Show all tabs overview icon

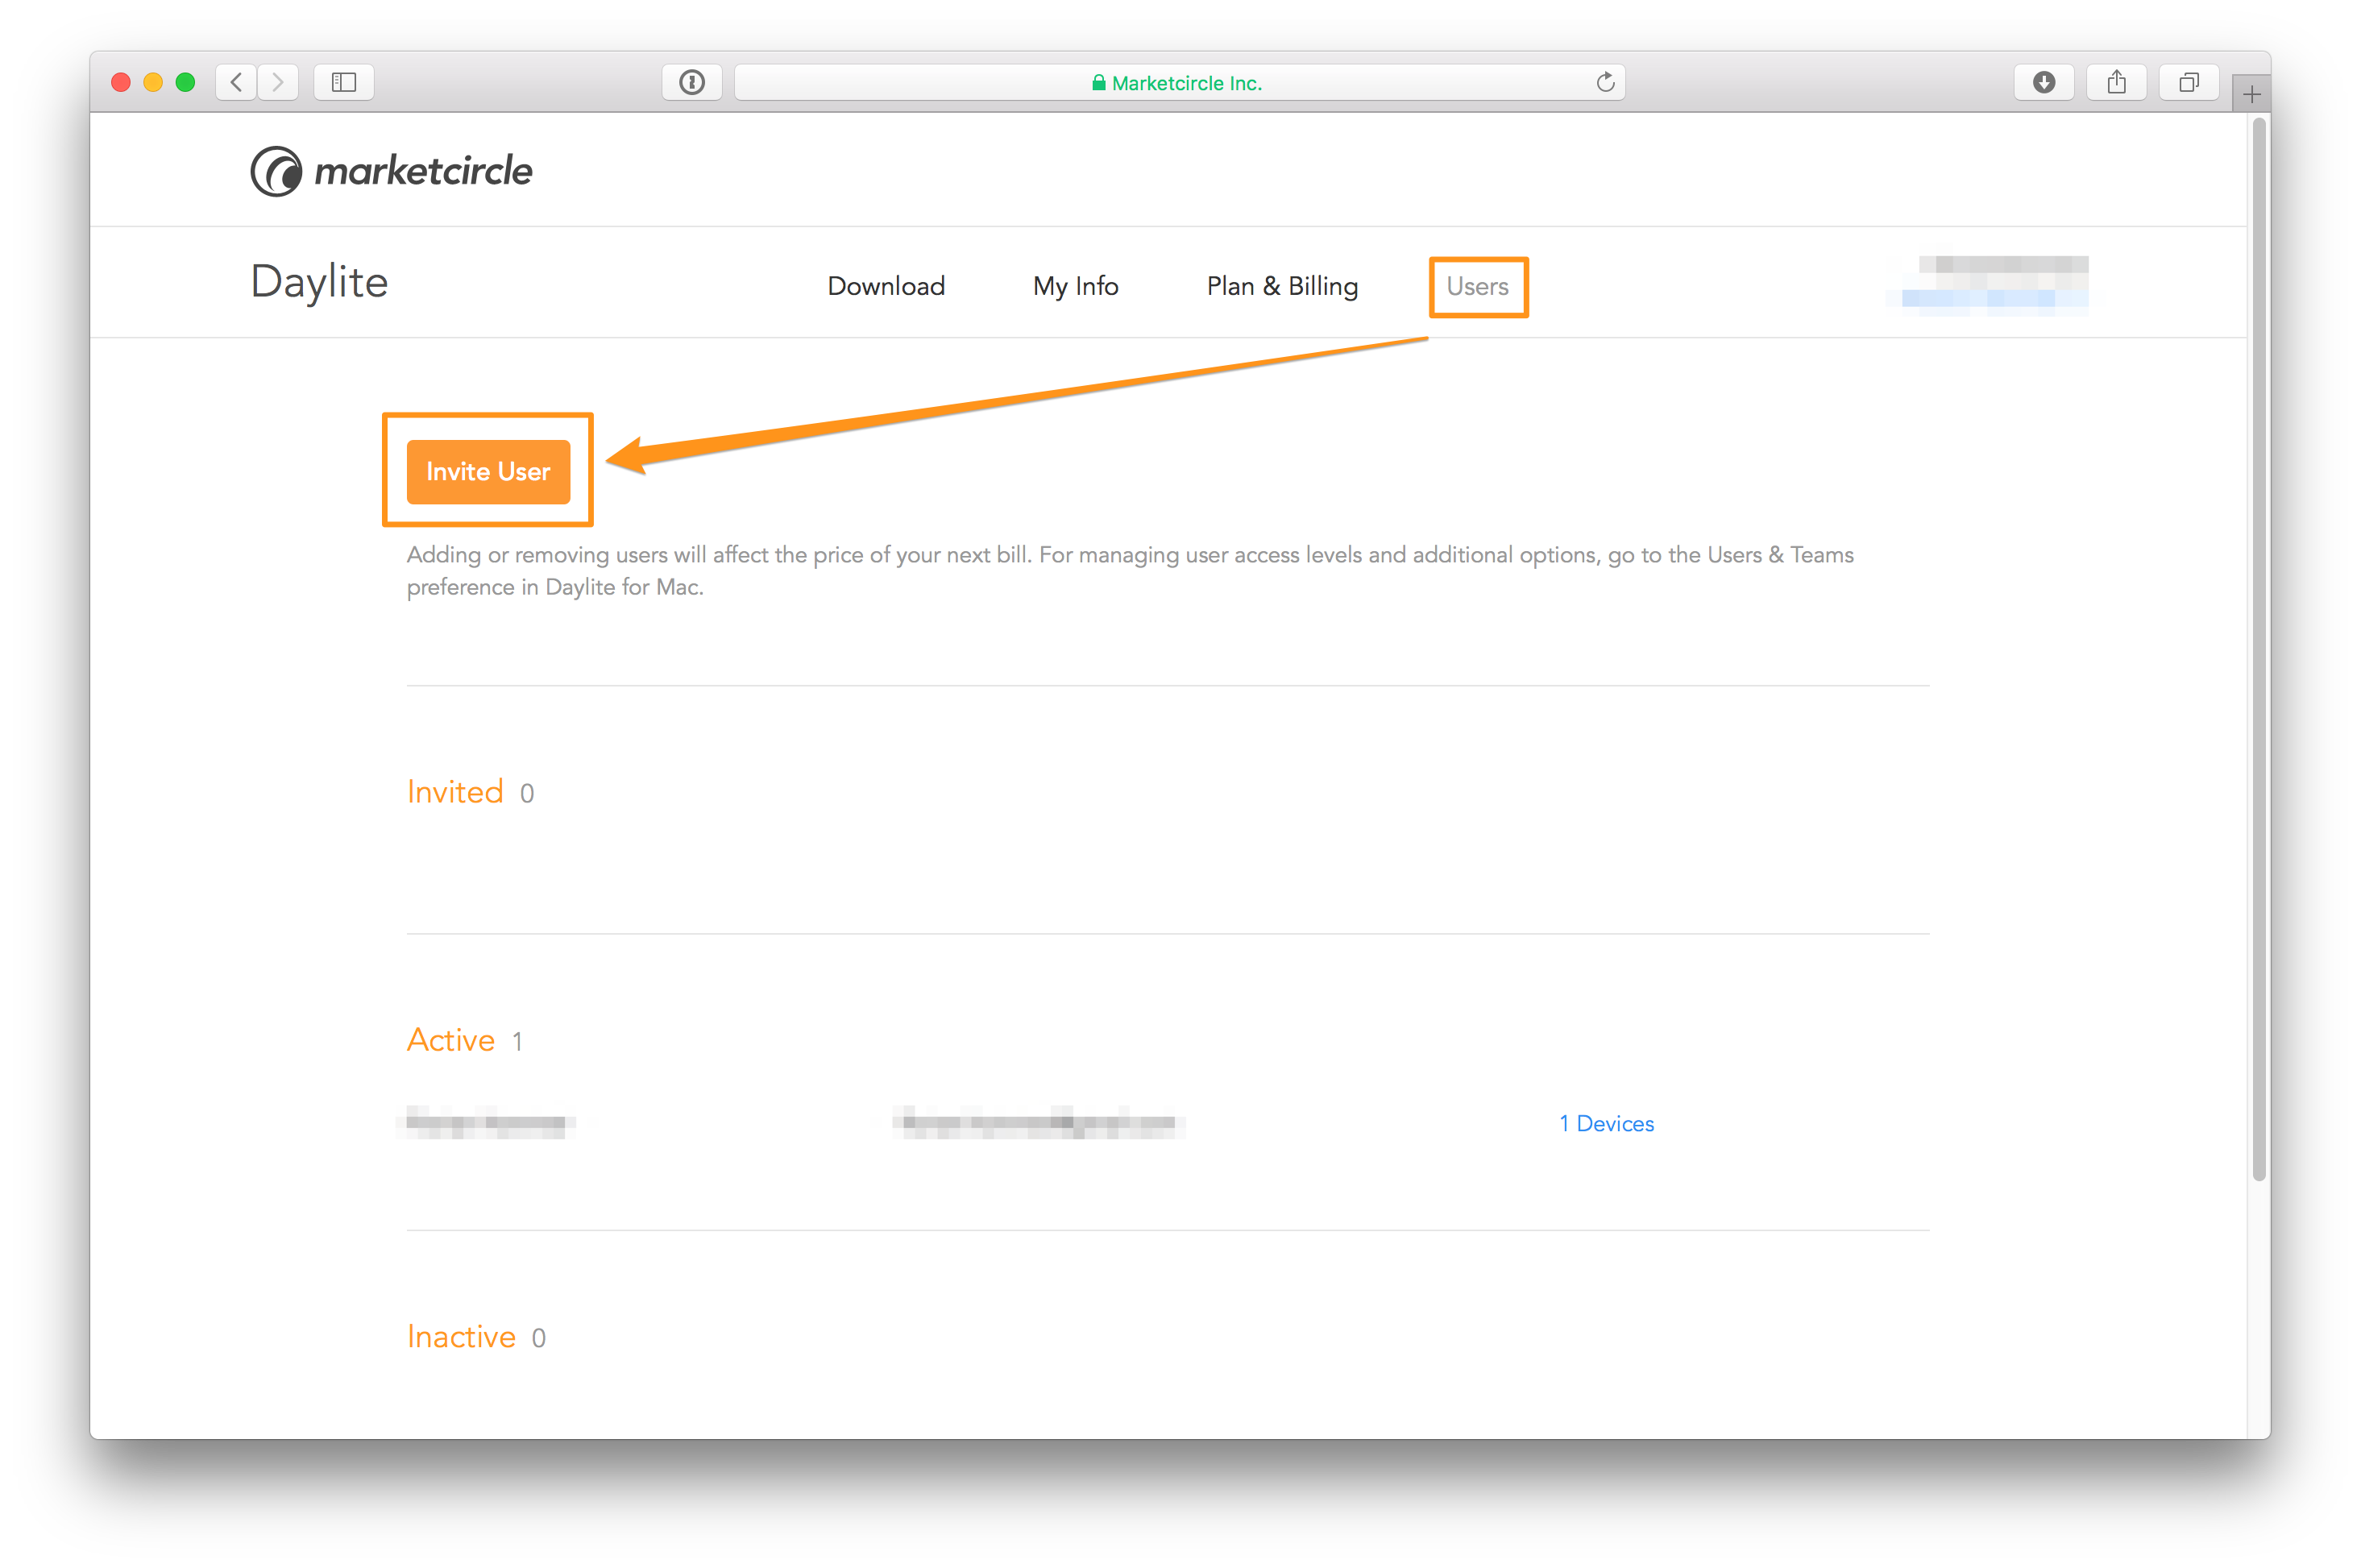click(x=2189, y=82)
